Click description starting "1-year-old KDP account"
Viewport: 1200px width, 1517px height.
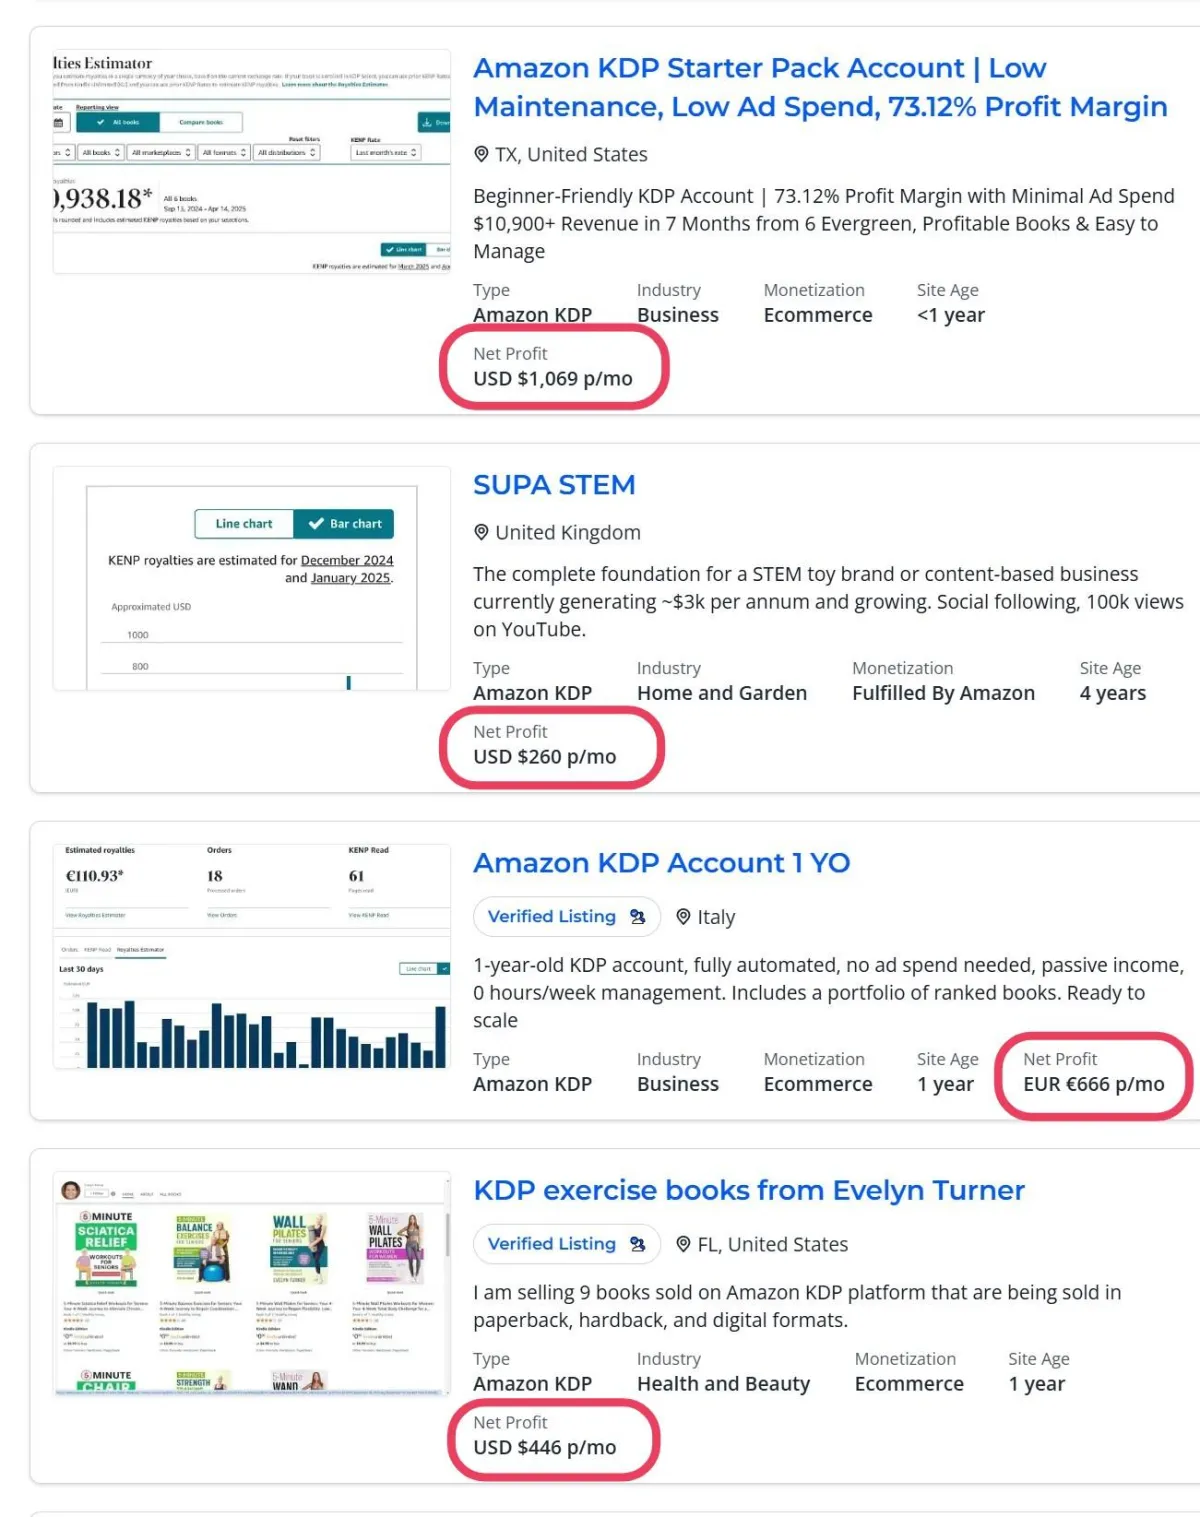coord(828,993)
